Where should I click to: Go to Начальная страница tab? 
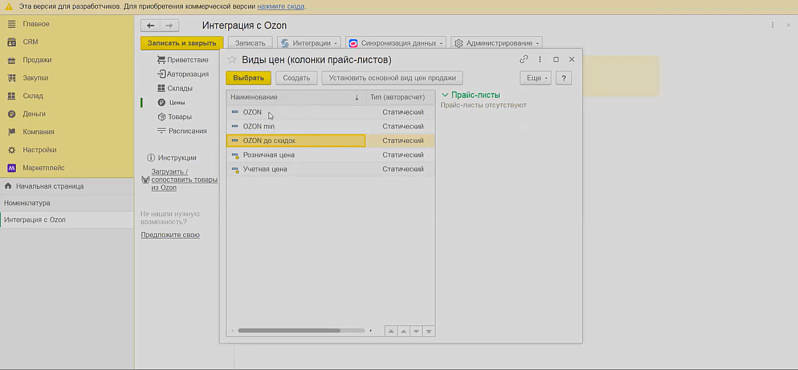tap(49, 186)
